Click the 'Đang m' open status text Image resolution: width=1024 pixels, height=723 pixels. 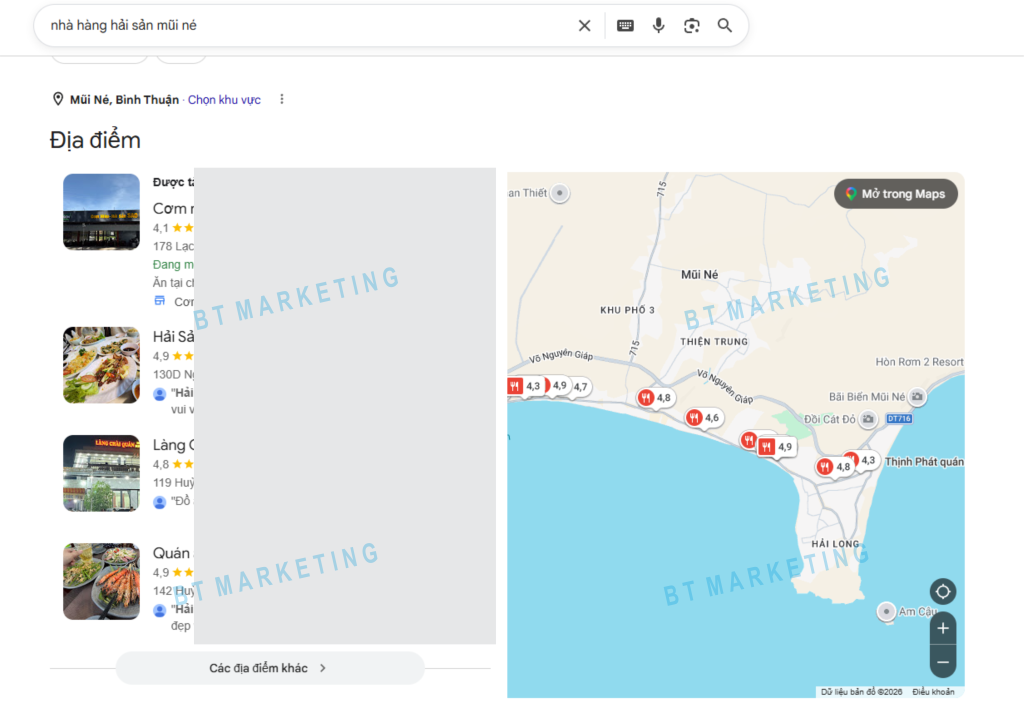pyautogui.click(x=173, y=265)
